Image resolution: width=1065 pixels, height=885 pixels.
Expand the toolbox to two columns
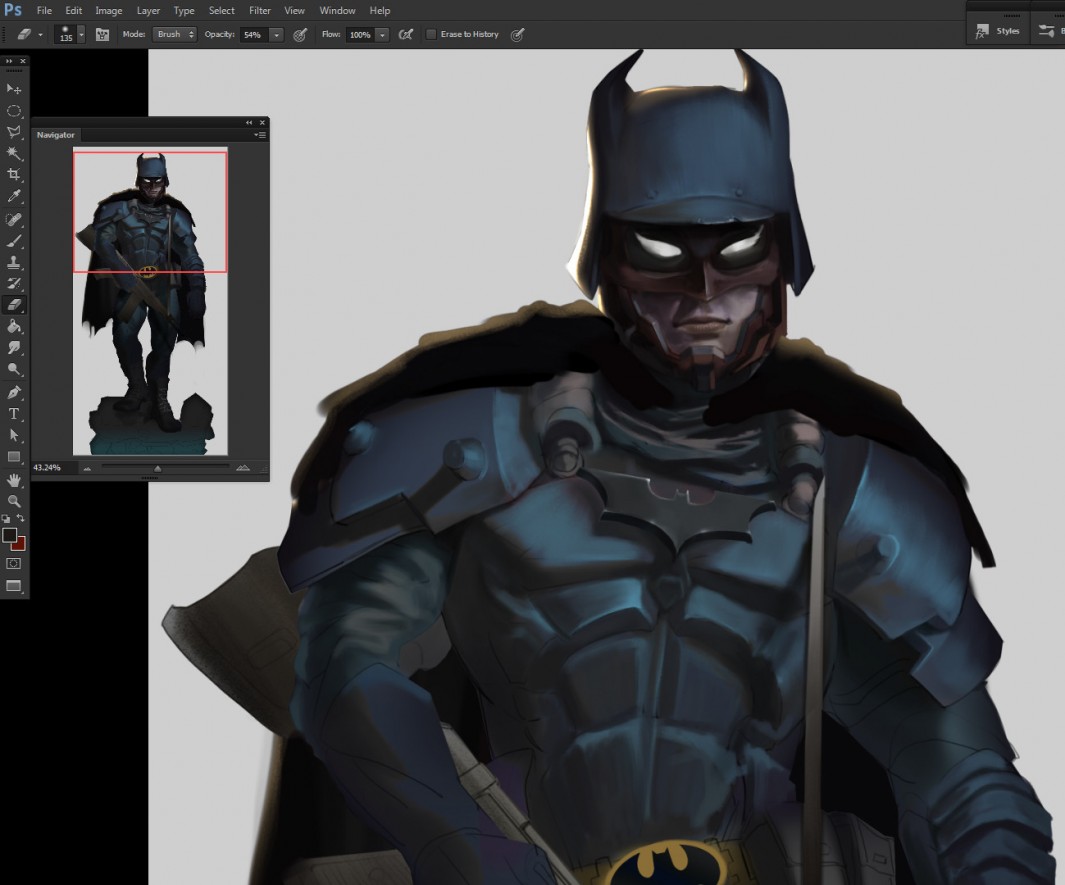9,61
